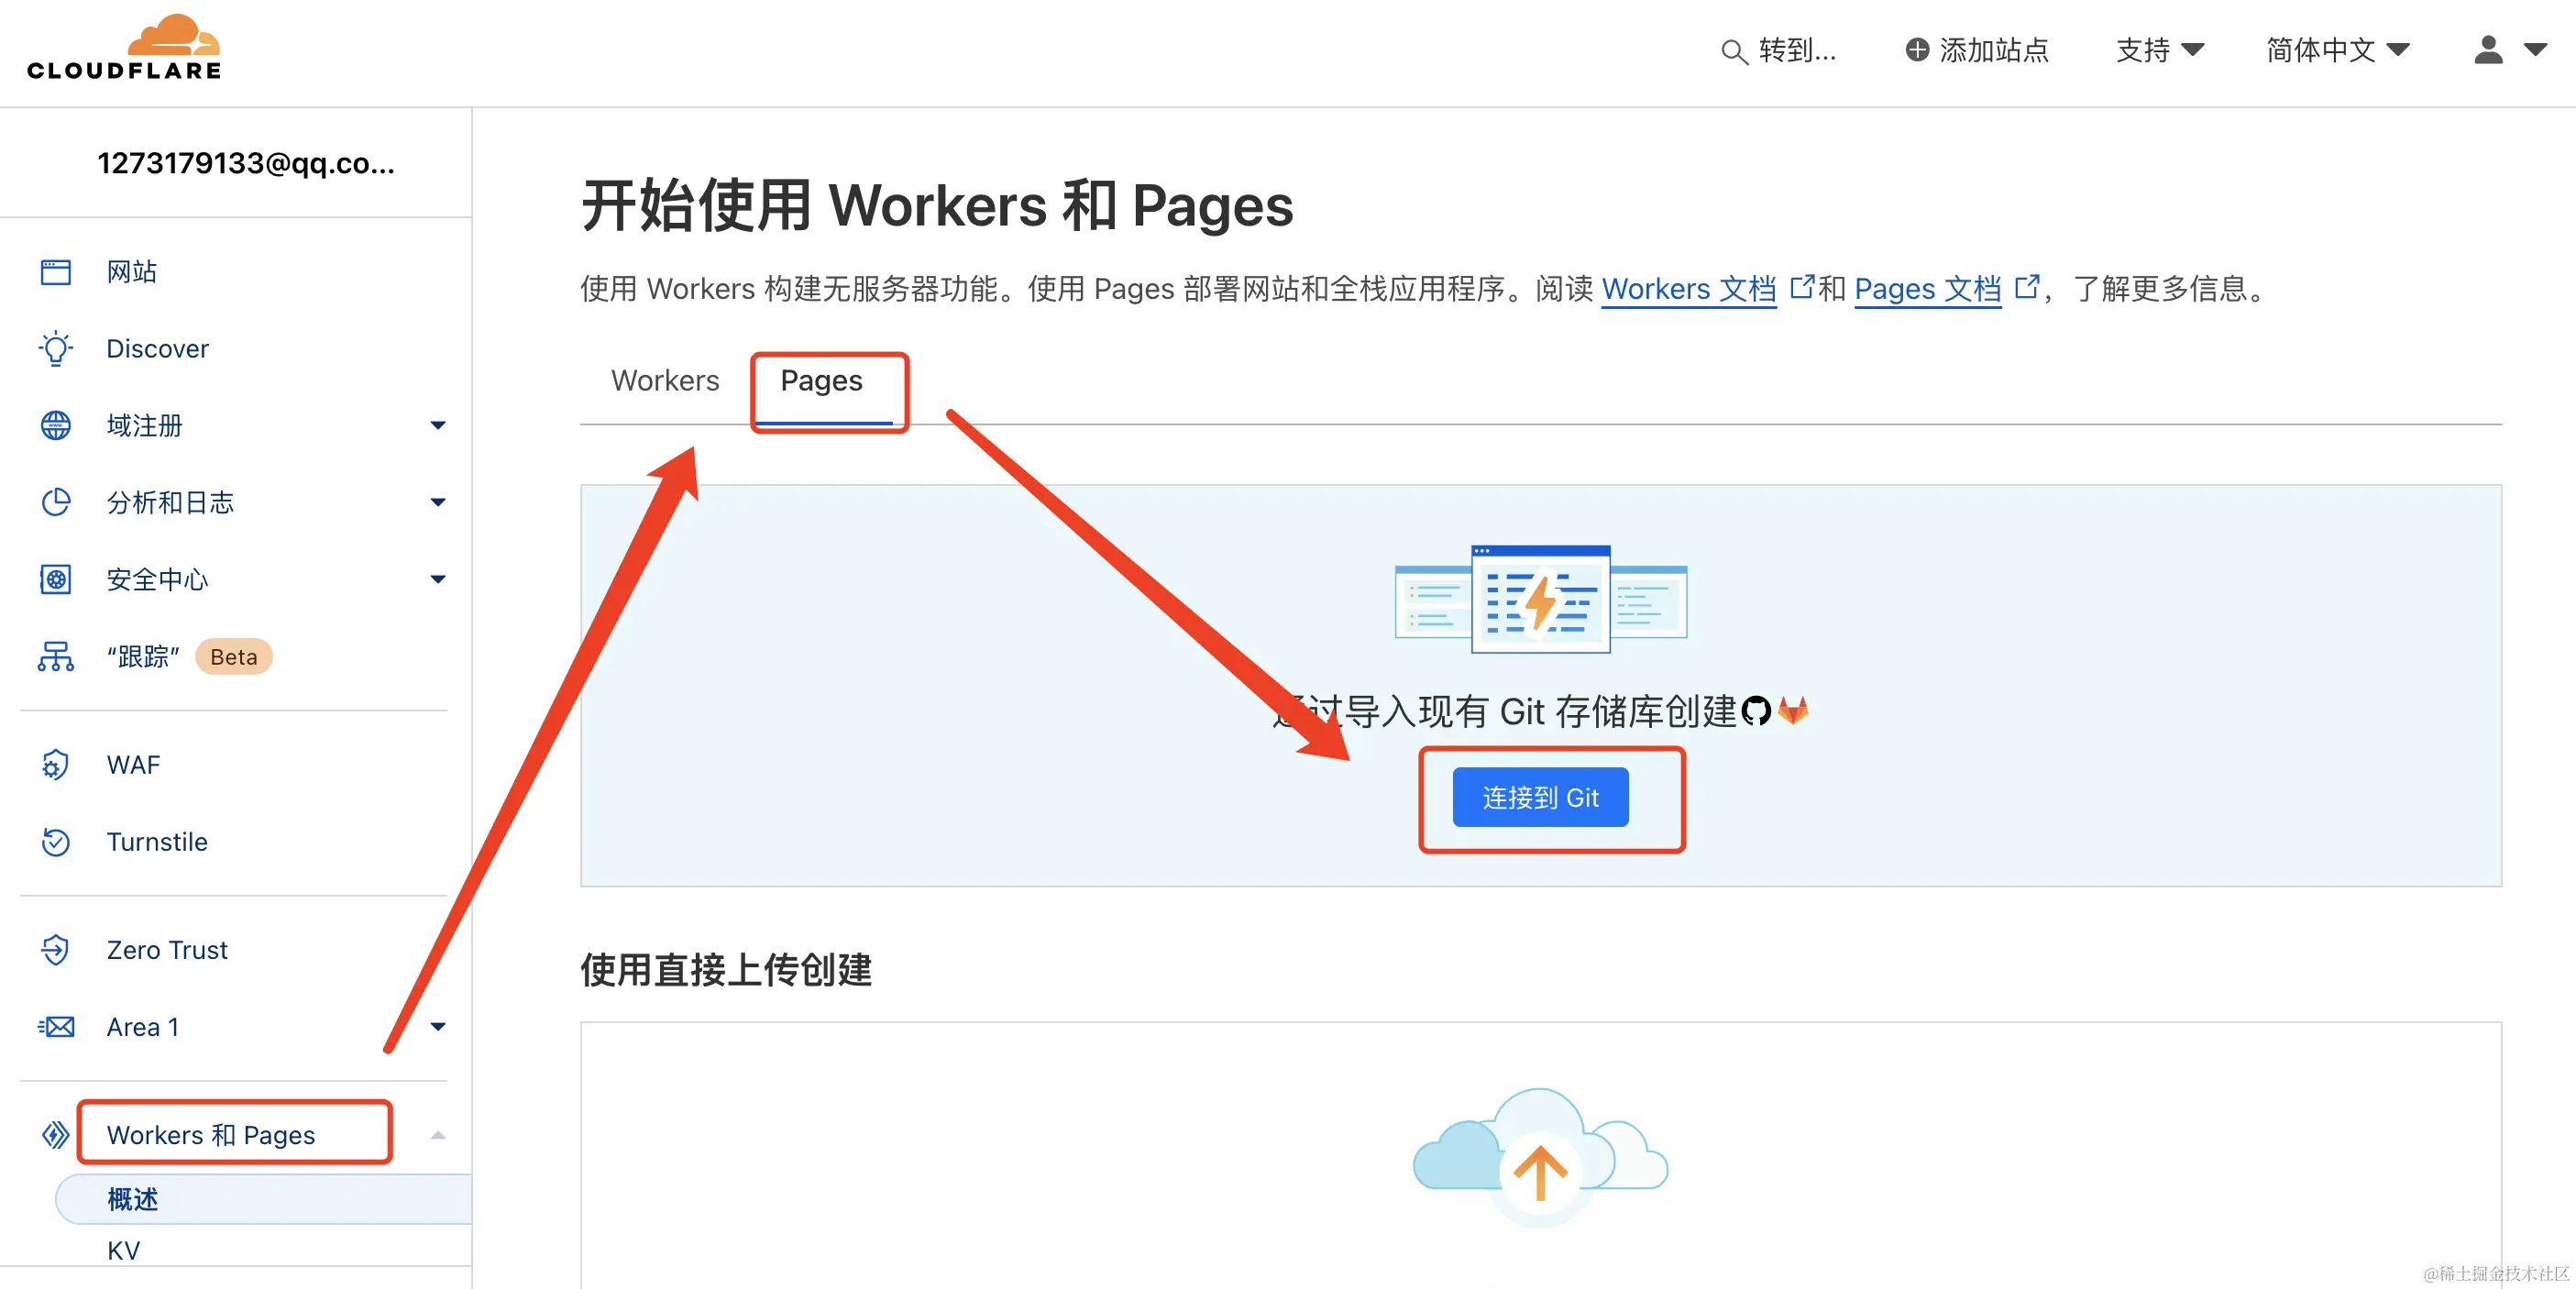Click the Workers 和 Pages diamond icon
Image resolution: width=2576 pixels, height=1289 pixels.
pos(56,1135)
